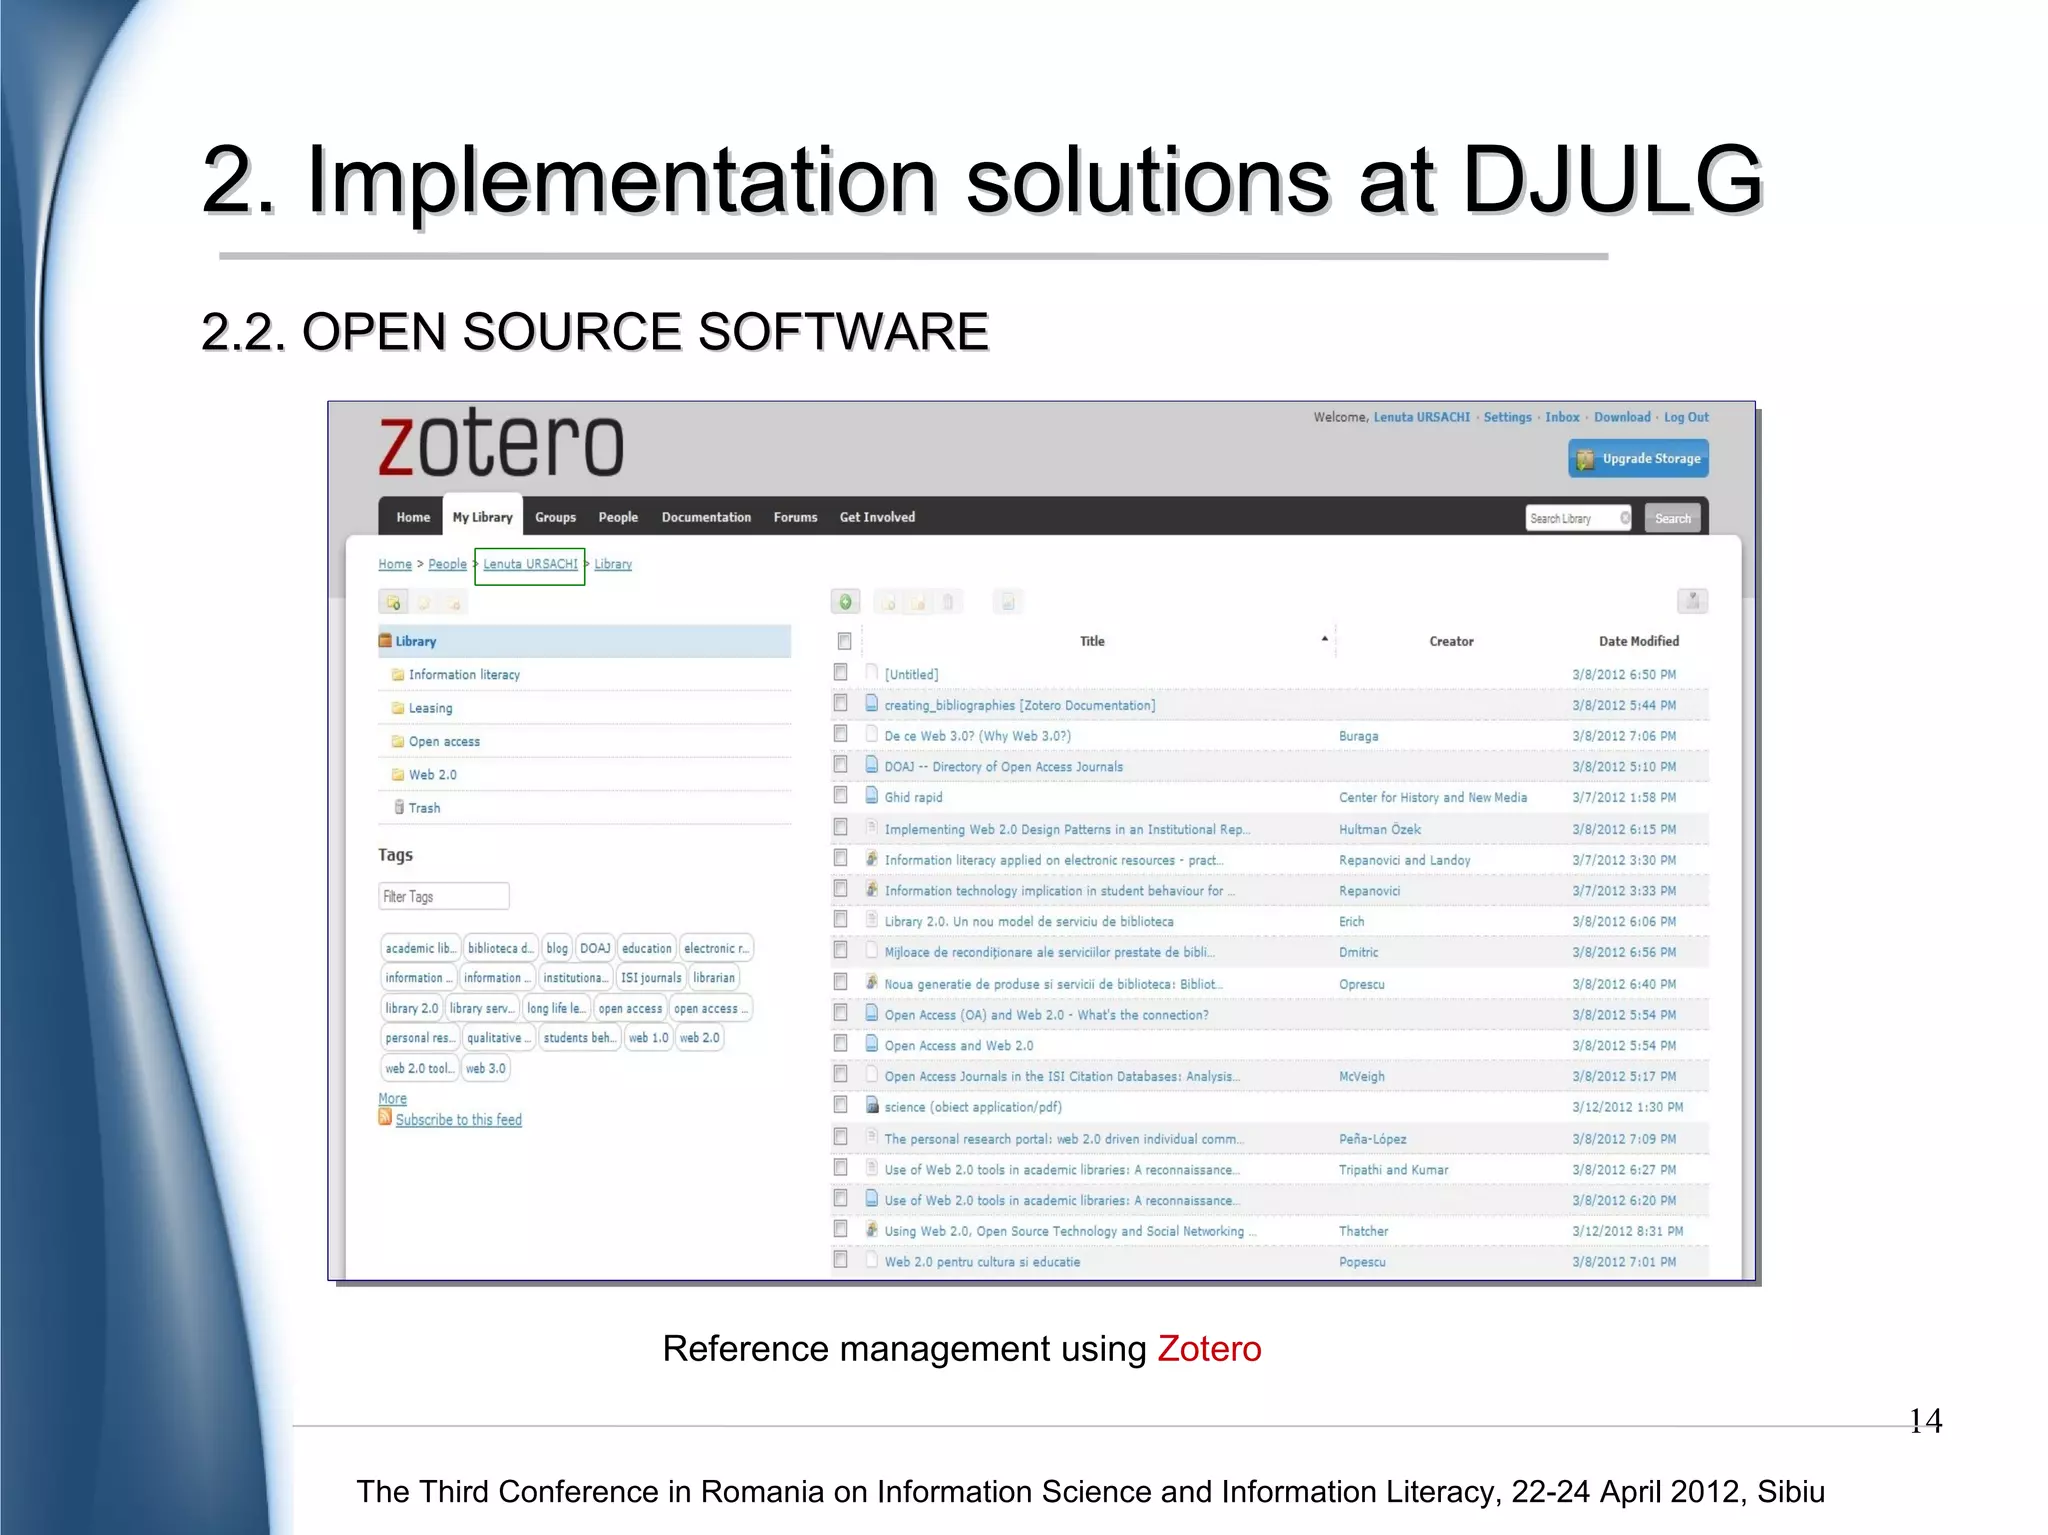Image resolution: width=2048 pixels, height=1535 pixels.
Task: Open the Documentation menu item
Action: (706, 517)
